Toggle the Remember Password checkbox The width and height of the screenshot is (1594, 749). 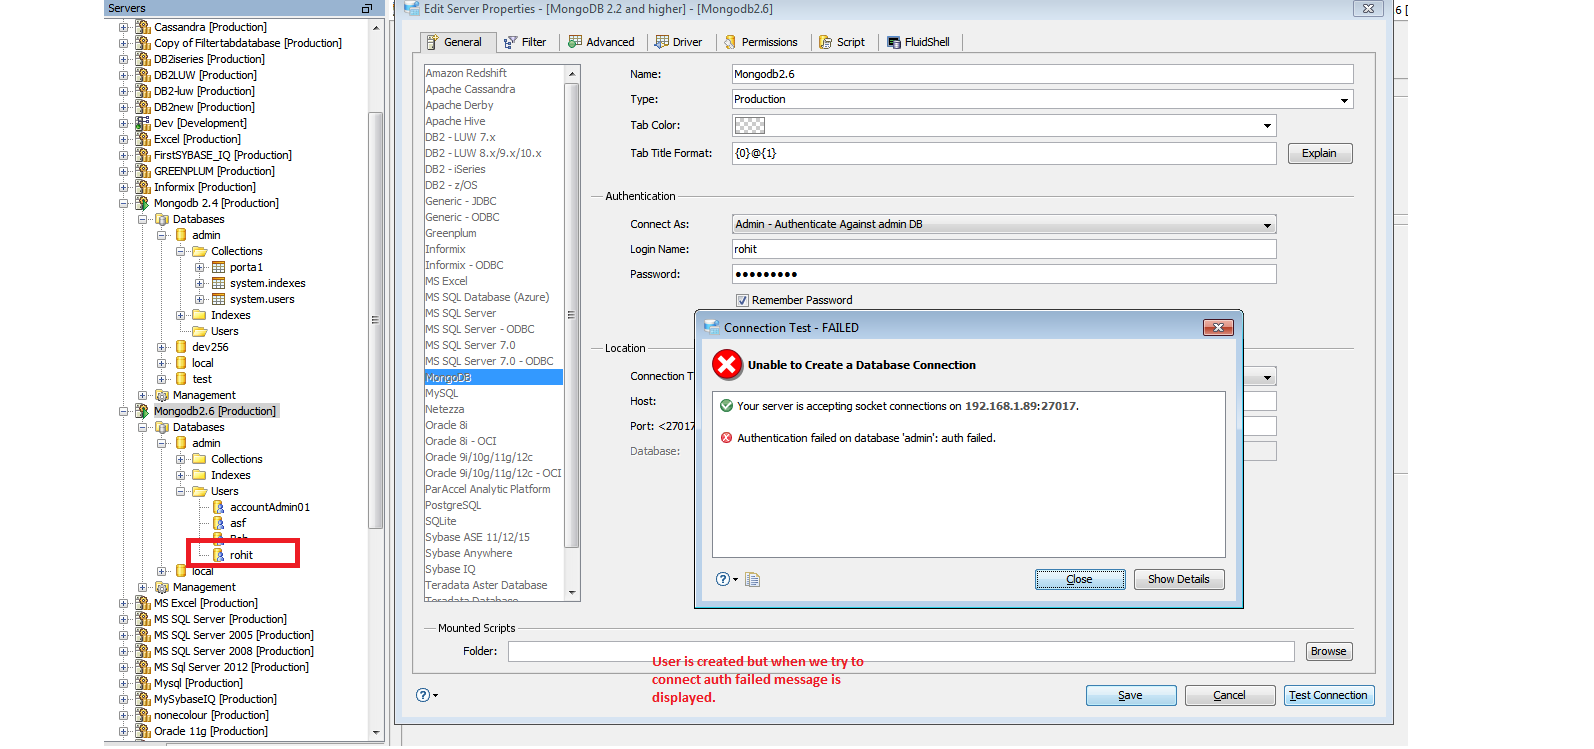click(742, 300)
